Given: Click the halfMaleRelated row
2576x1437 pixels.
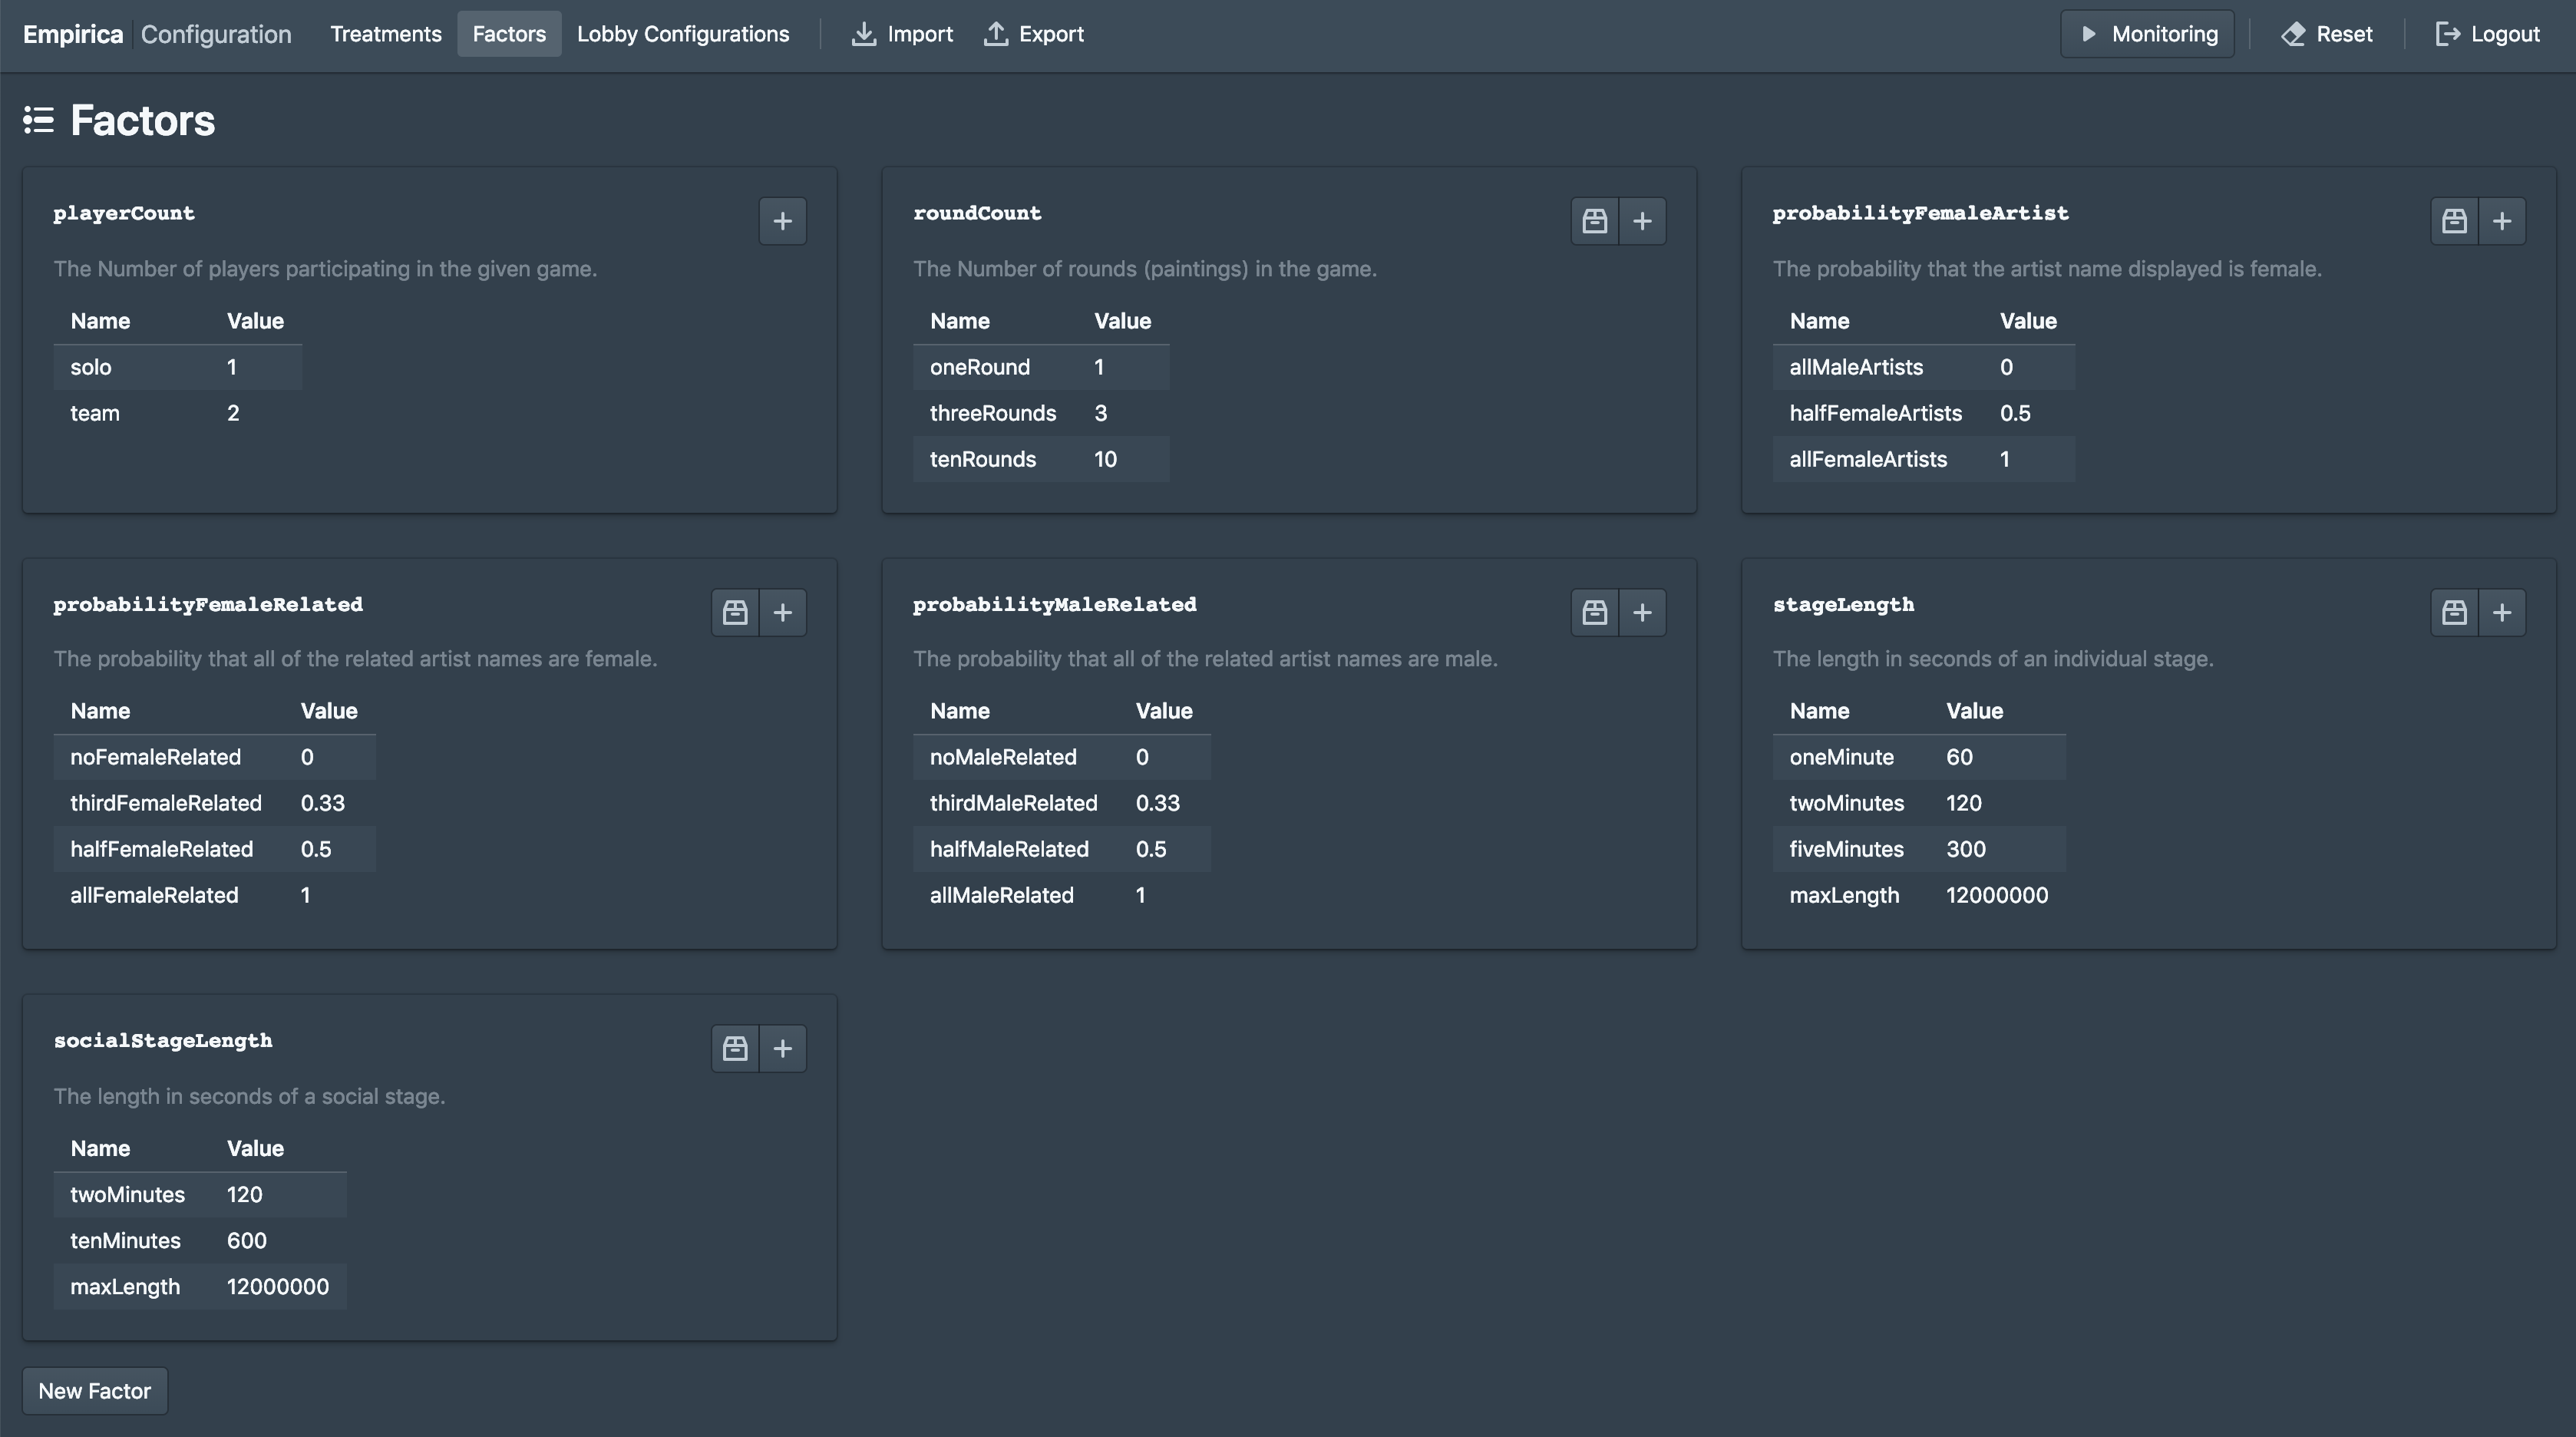Looking at the screenshot, I should click(1062, 849).
